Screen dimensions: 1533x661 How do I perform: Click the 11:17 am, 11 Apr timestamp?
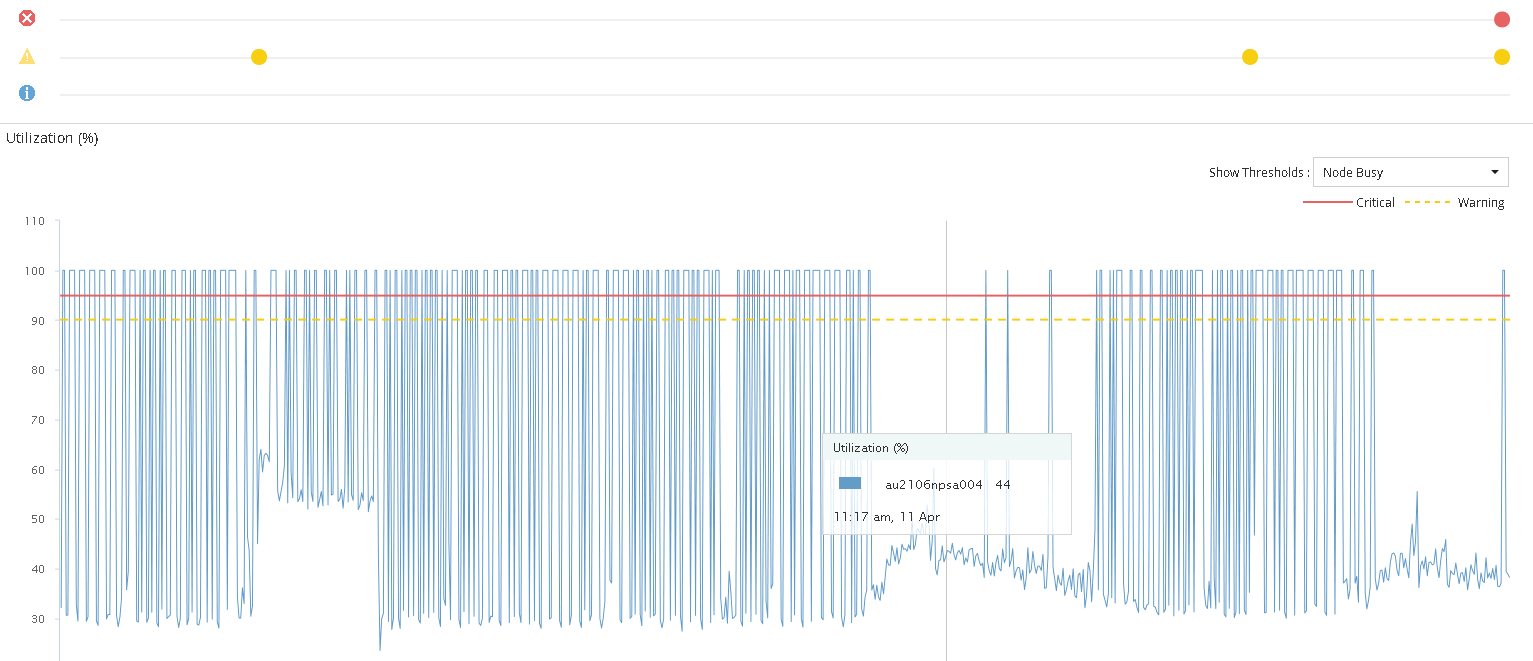coord(887,517)
